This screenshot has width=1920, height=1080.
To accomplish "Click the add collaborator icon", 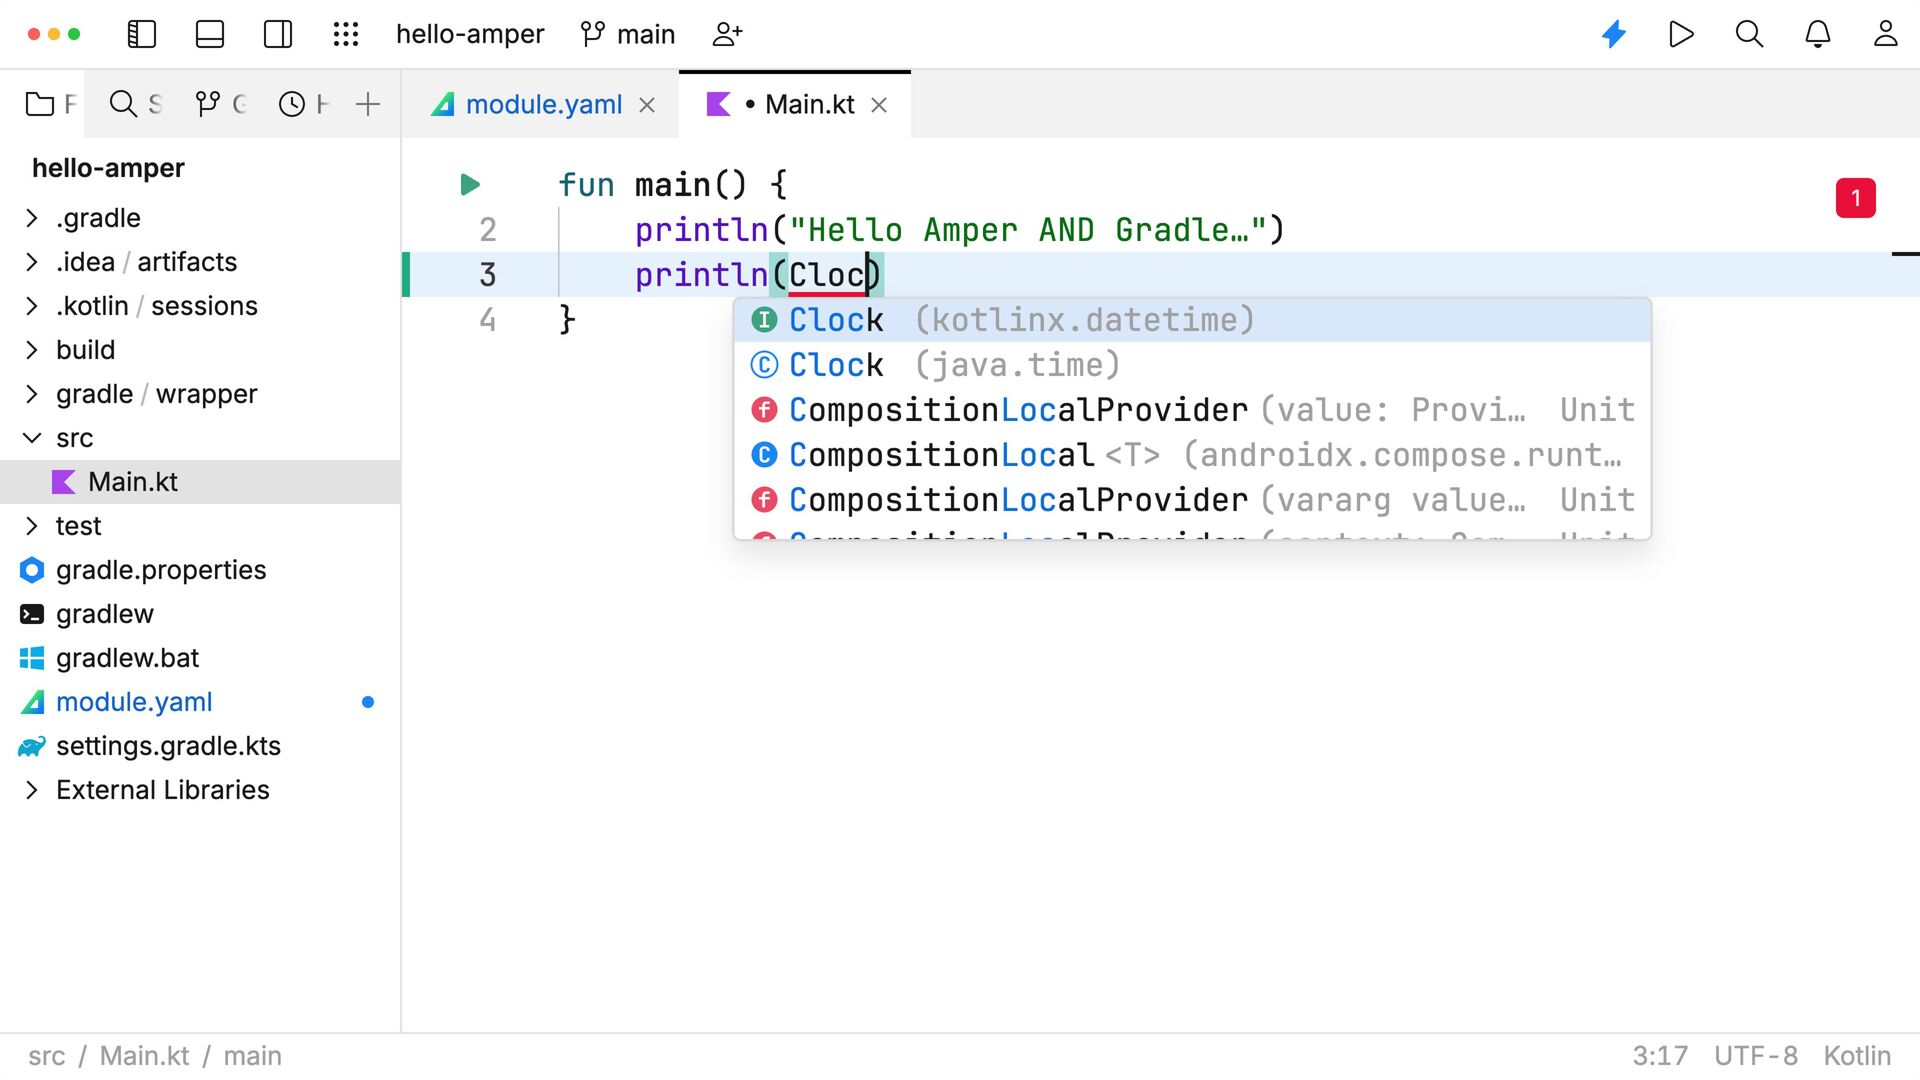I will [727, 34].
